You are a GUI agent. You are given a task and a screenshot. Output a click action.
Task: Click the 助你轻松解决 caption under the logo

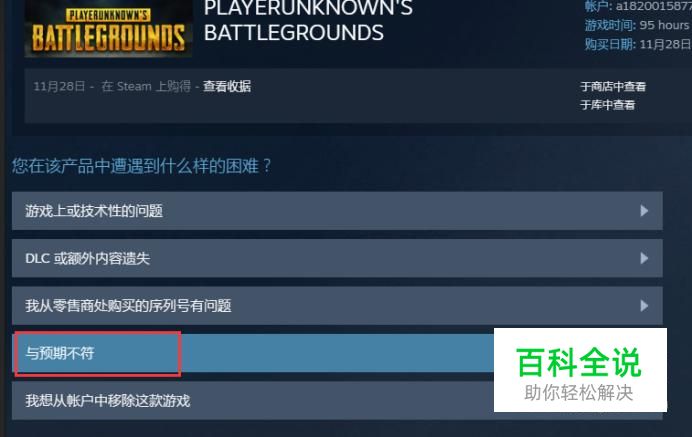[579, 392]
